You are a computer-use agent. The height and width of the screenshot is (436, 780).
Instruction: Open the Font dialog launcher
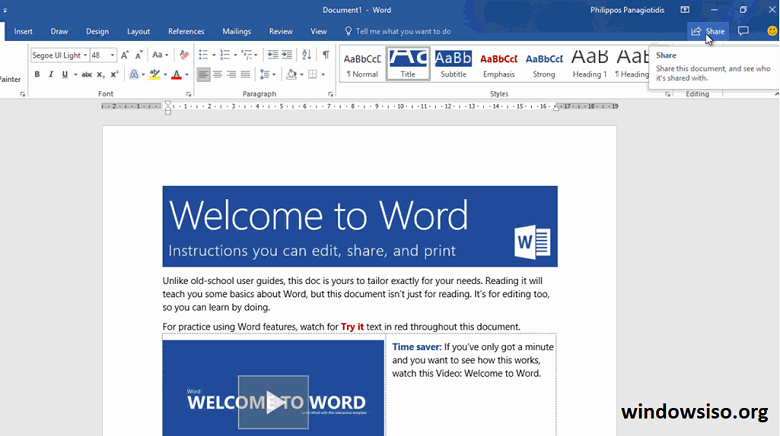pos(189,94)
